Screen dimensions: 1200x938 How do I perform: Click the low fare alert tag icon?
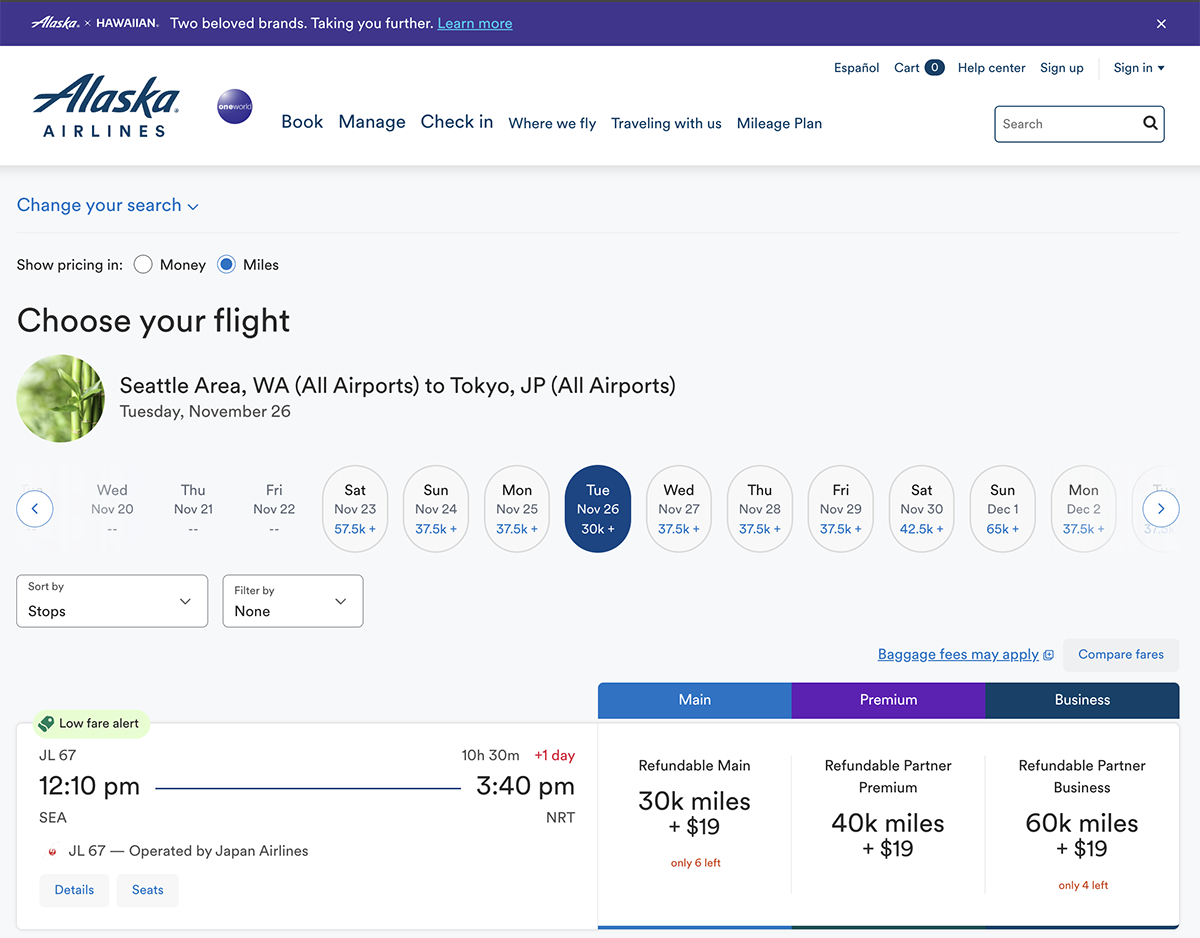(x=46, y=722)
